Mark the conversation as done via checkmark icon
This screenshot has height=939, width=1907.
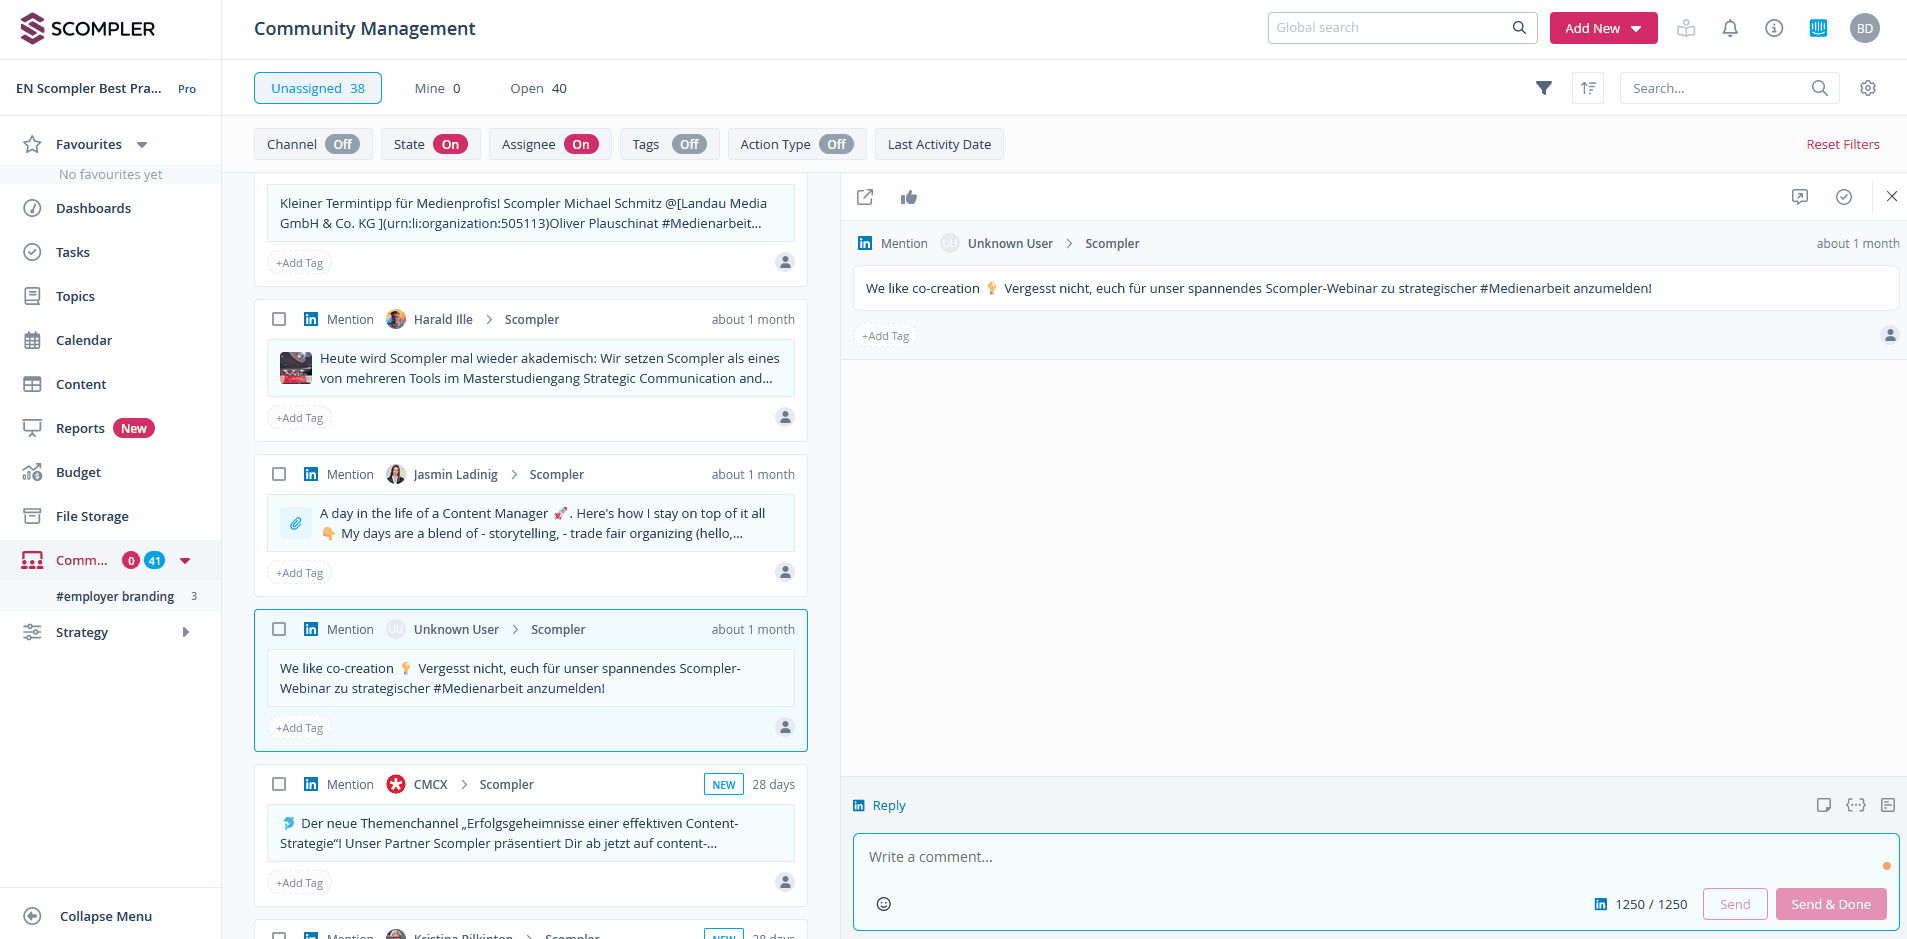[1843, 196]
